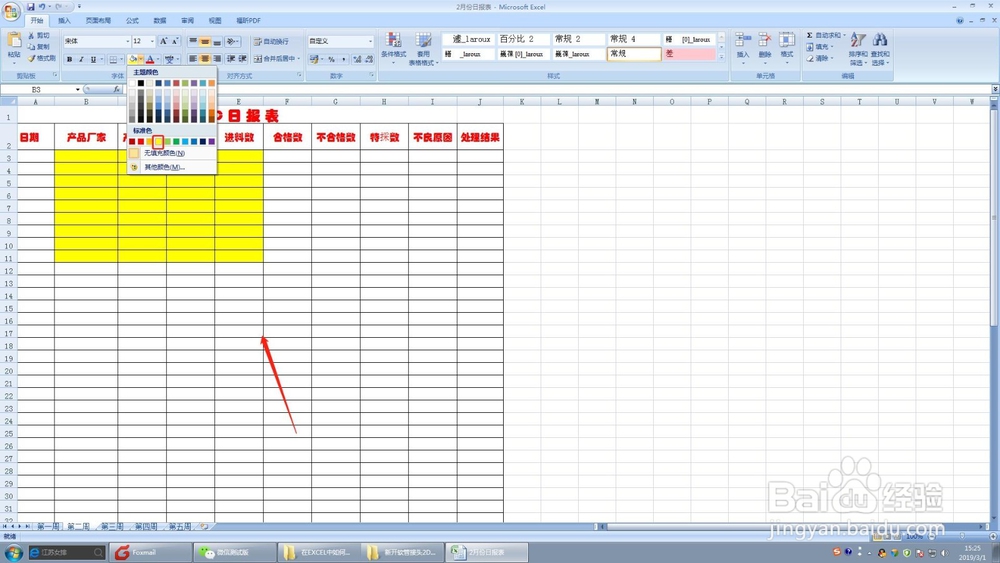Toggle italic formatting (I)
This screenshot has height=563, width=1000.
(81, 59)
